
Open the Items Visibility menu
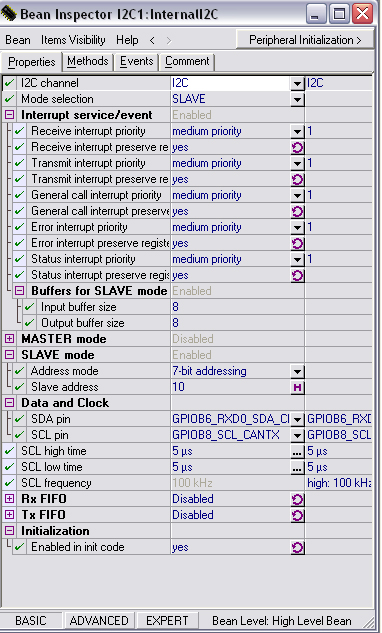coord(73,40)
